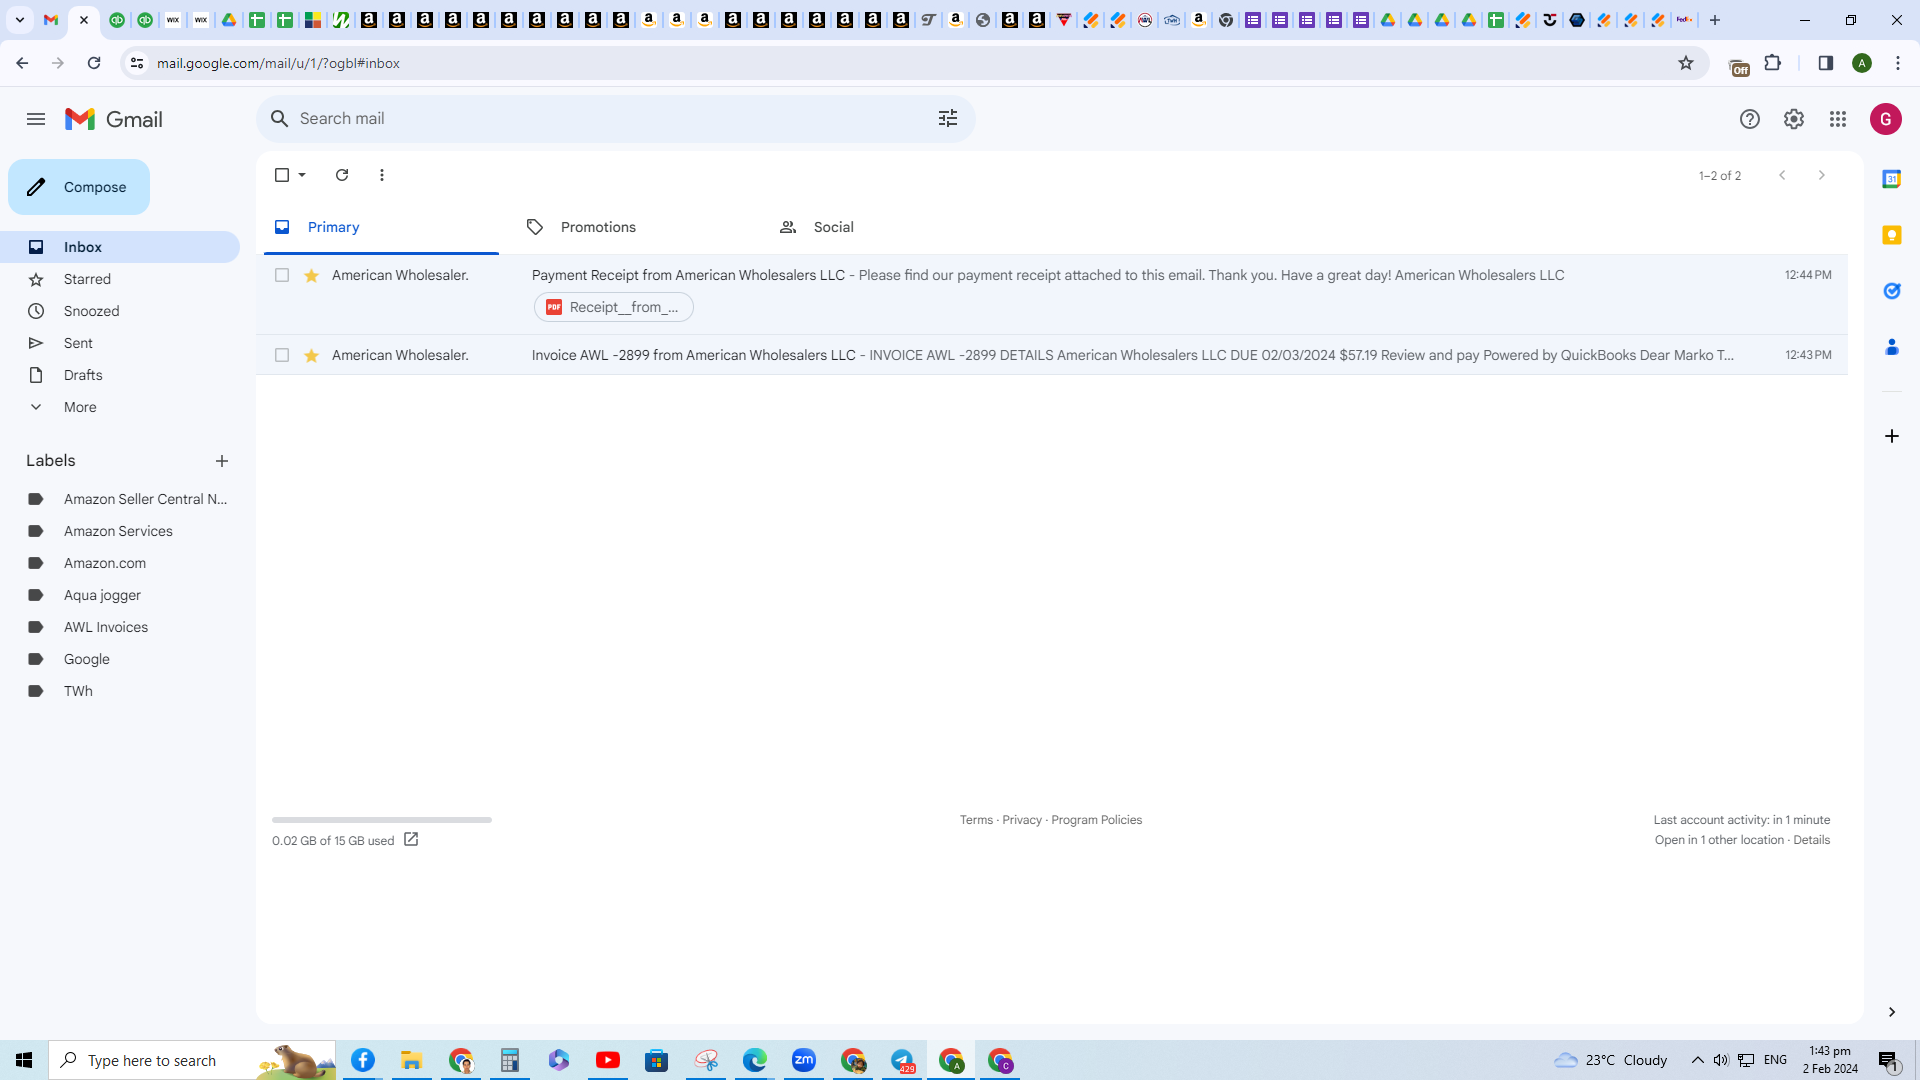Select the Payment Receipt email checkbox
The image size is (1920, 1080).
[x=282, y=275]
